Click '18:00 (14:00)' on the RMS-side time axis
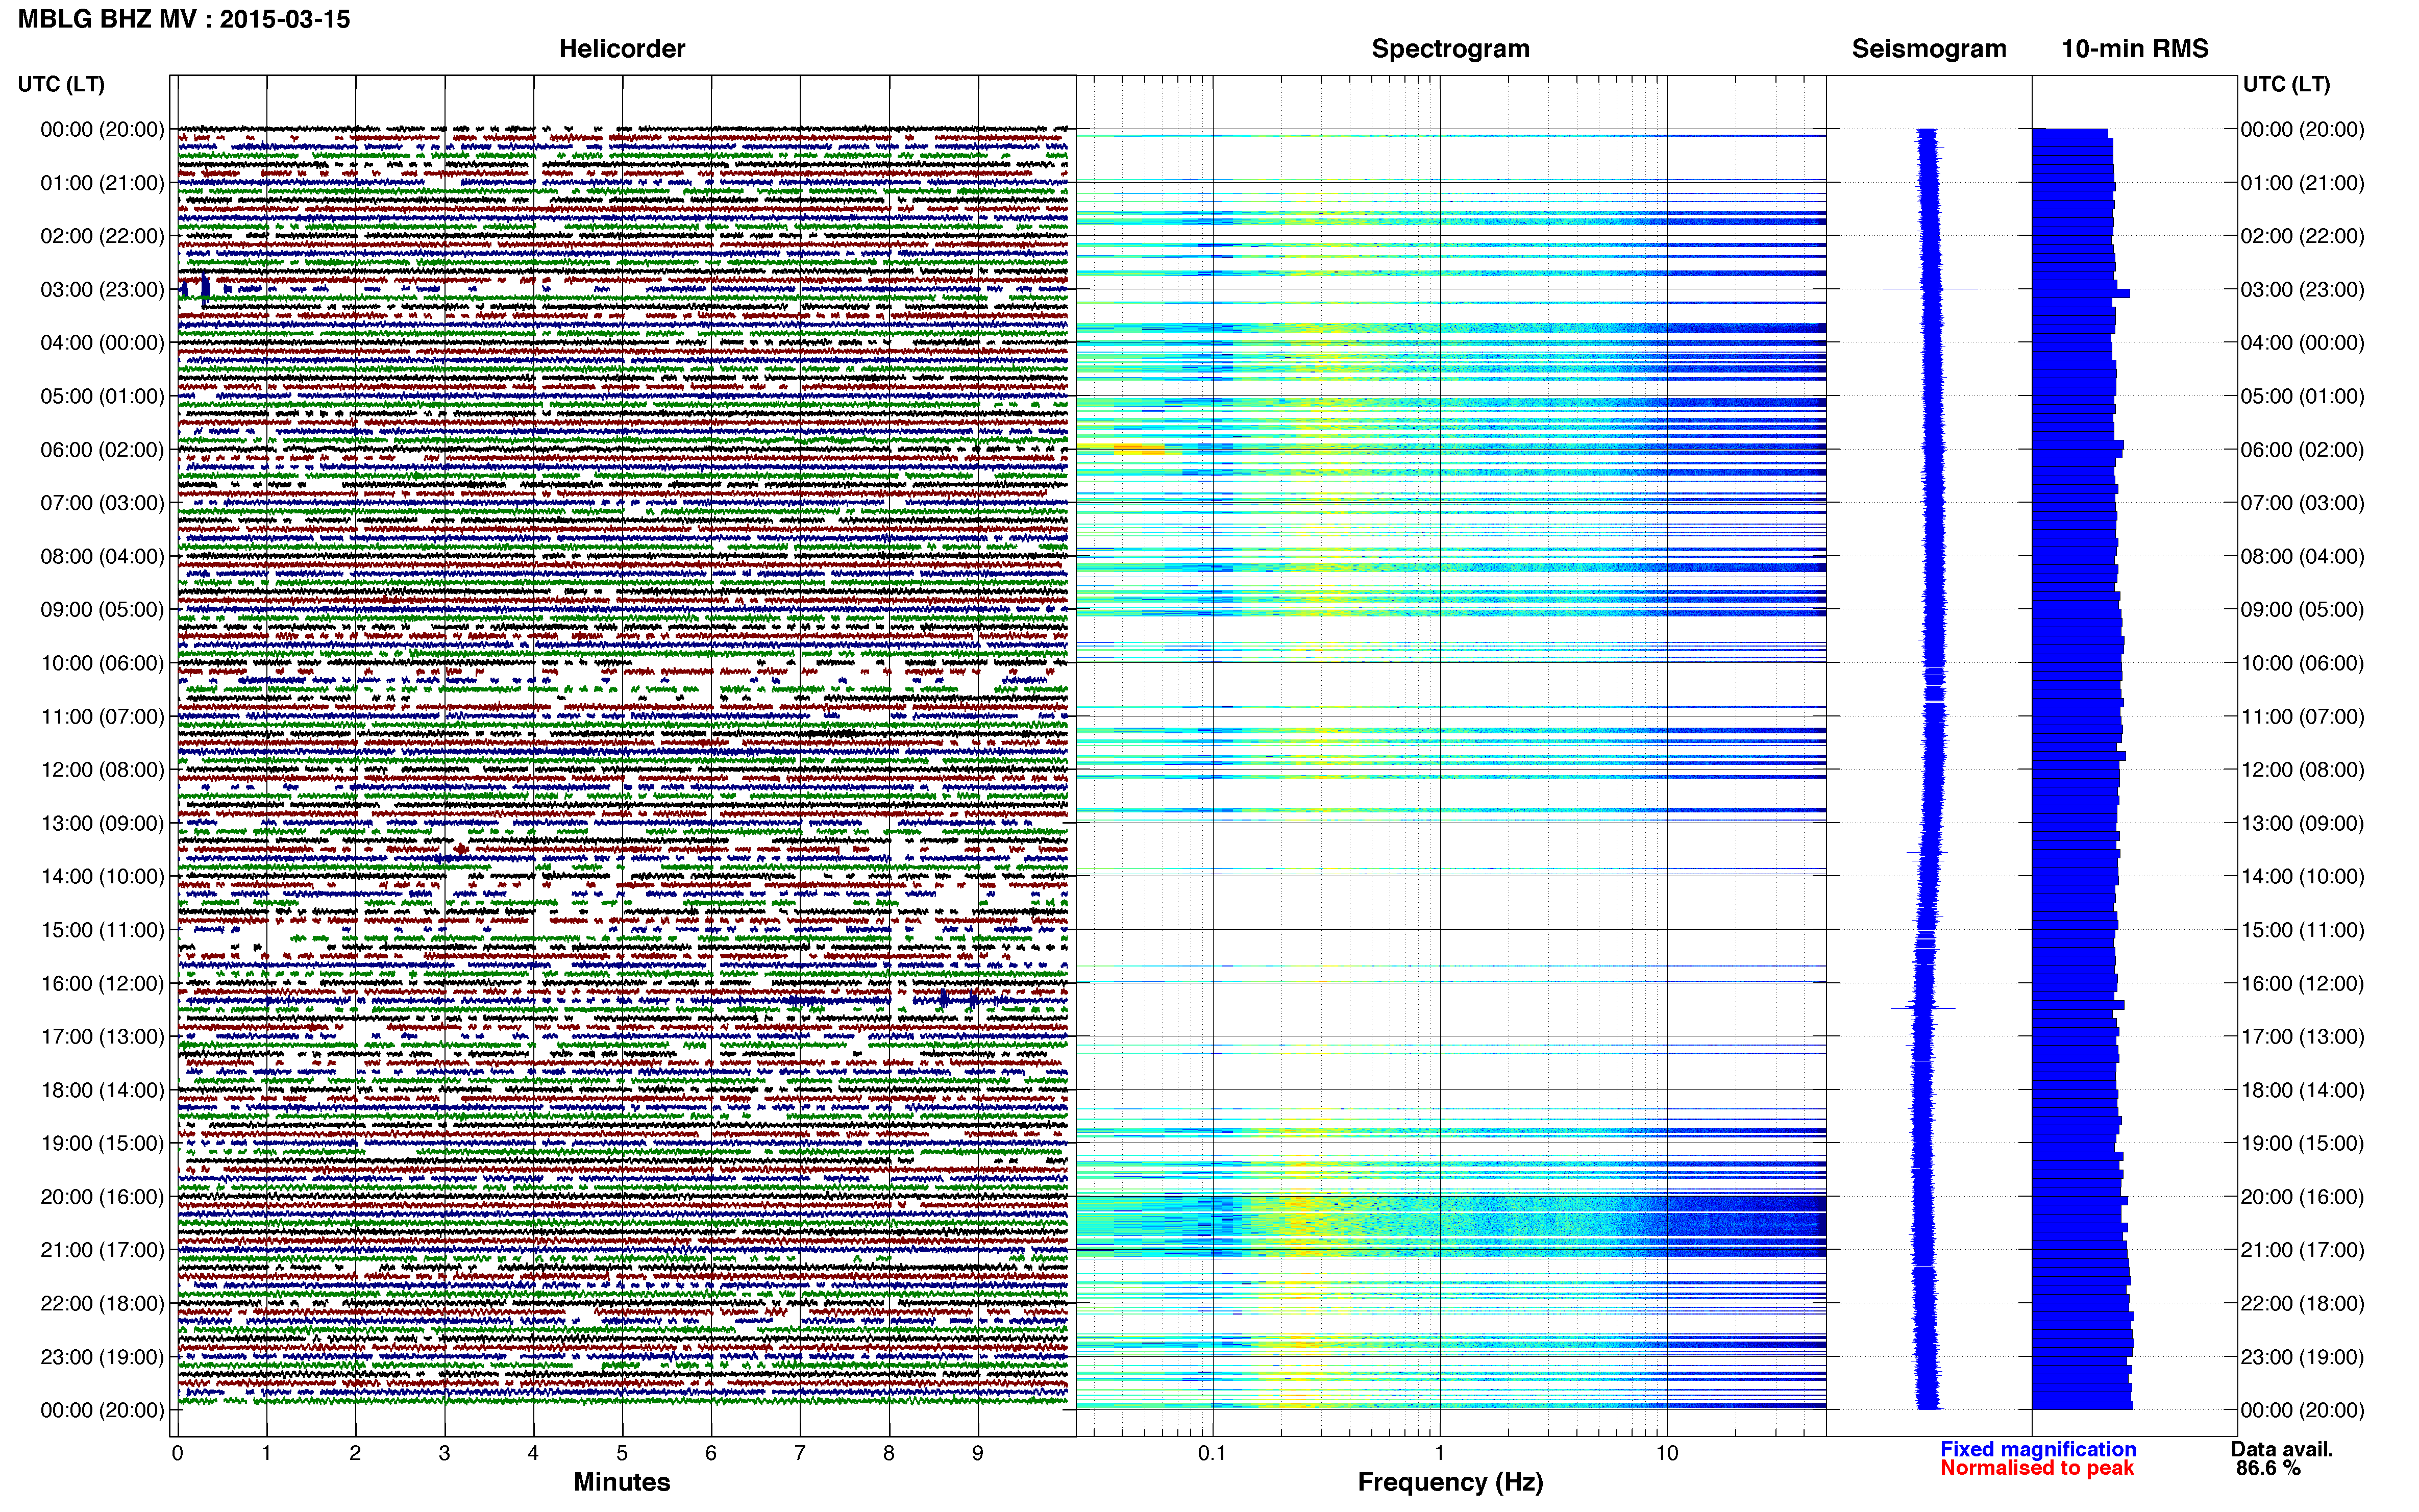2419x1512 pixels. pyautogui.click(x=2302, y=1090)
